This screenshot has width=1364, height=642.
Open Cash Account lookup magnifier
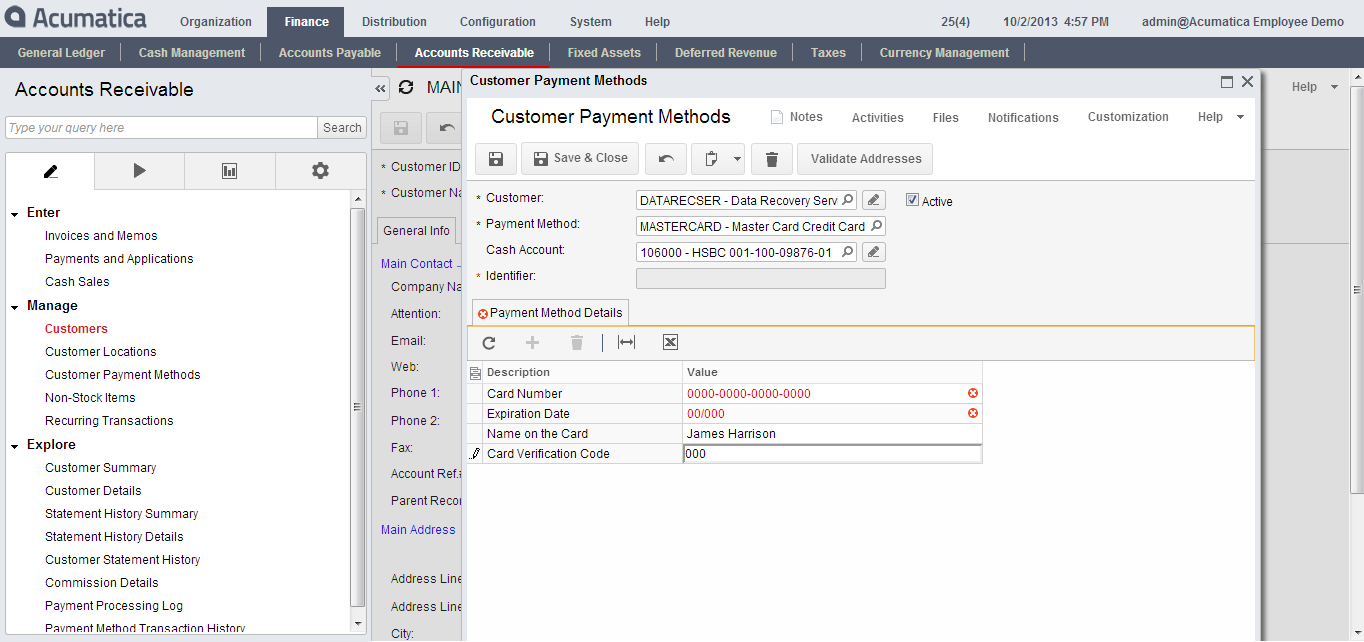[x=848, y=252]
